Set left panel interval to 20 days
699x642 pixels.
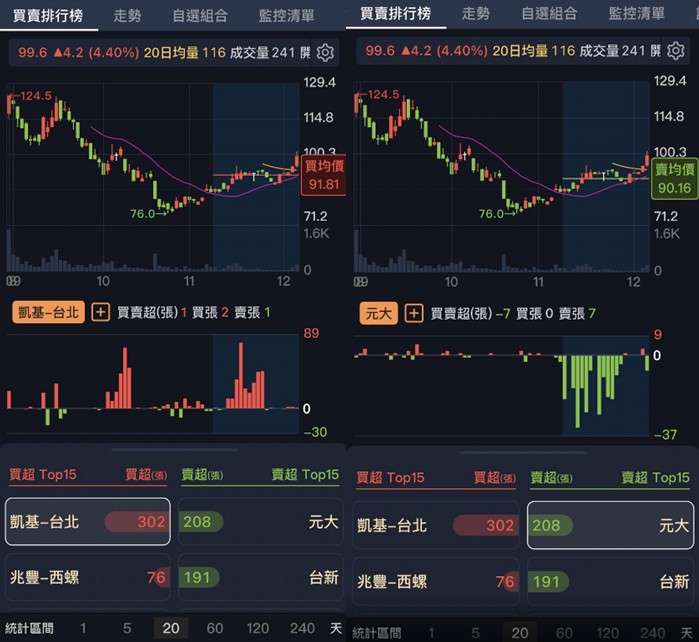171,628
